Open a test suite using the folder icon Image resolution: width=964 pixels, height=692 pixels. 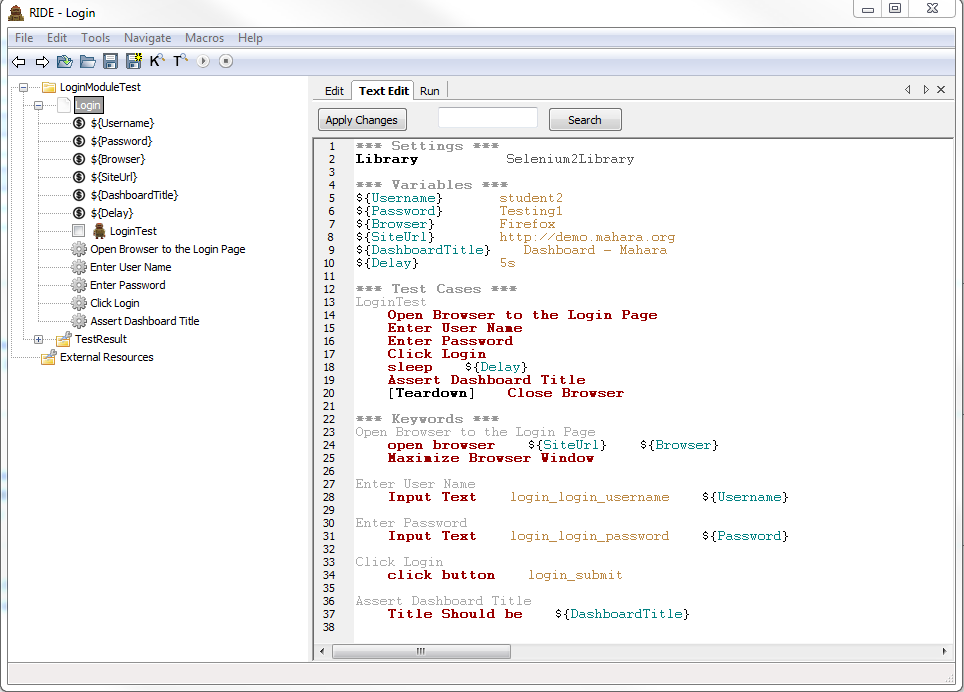(63, 61)
